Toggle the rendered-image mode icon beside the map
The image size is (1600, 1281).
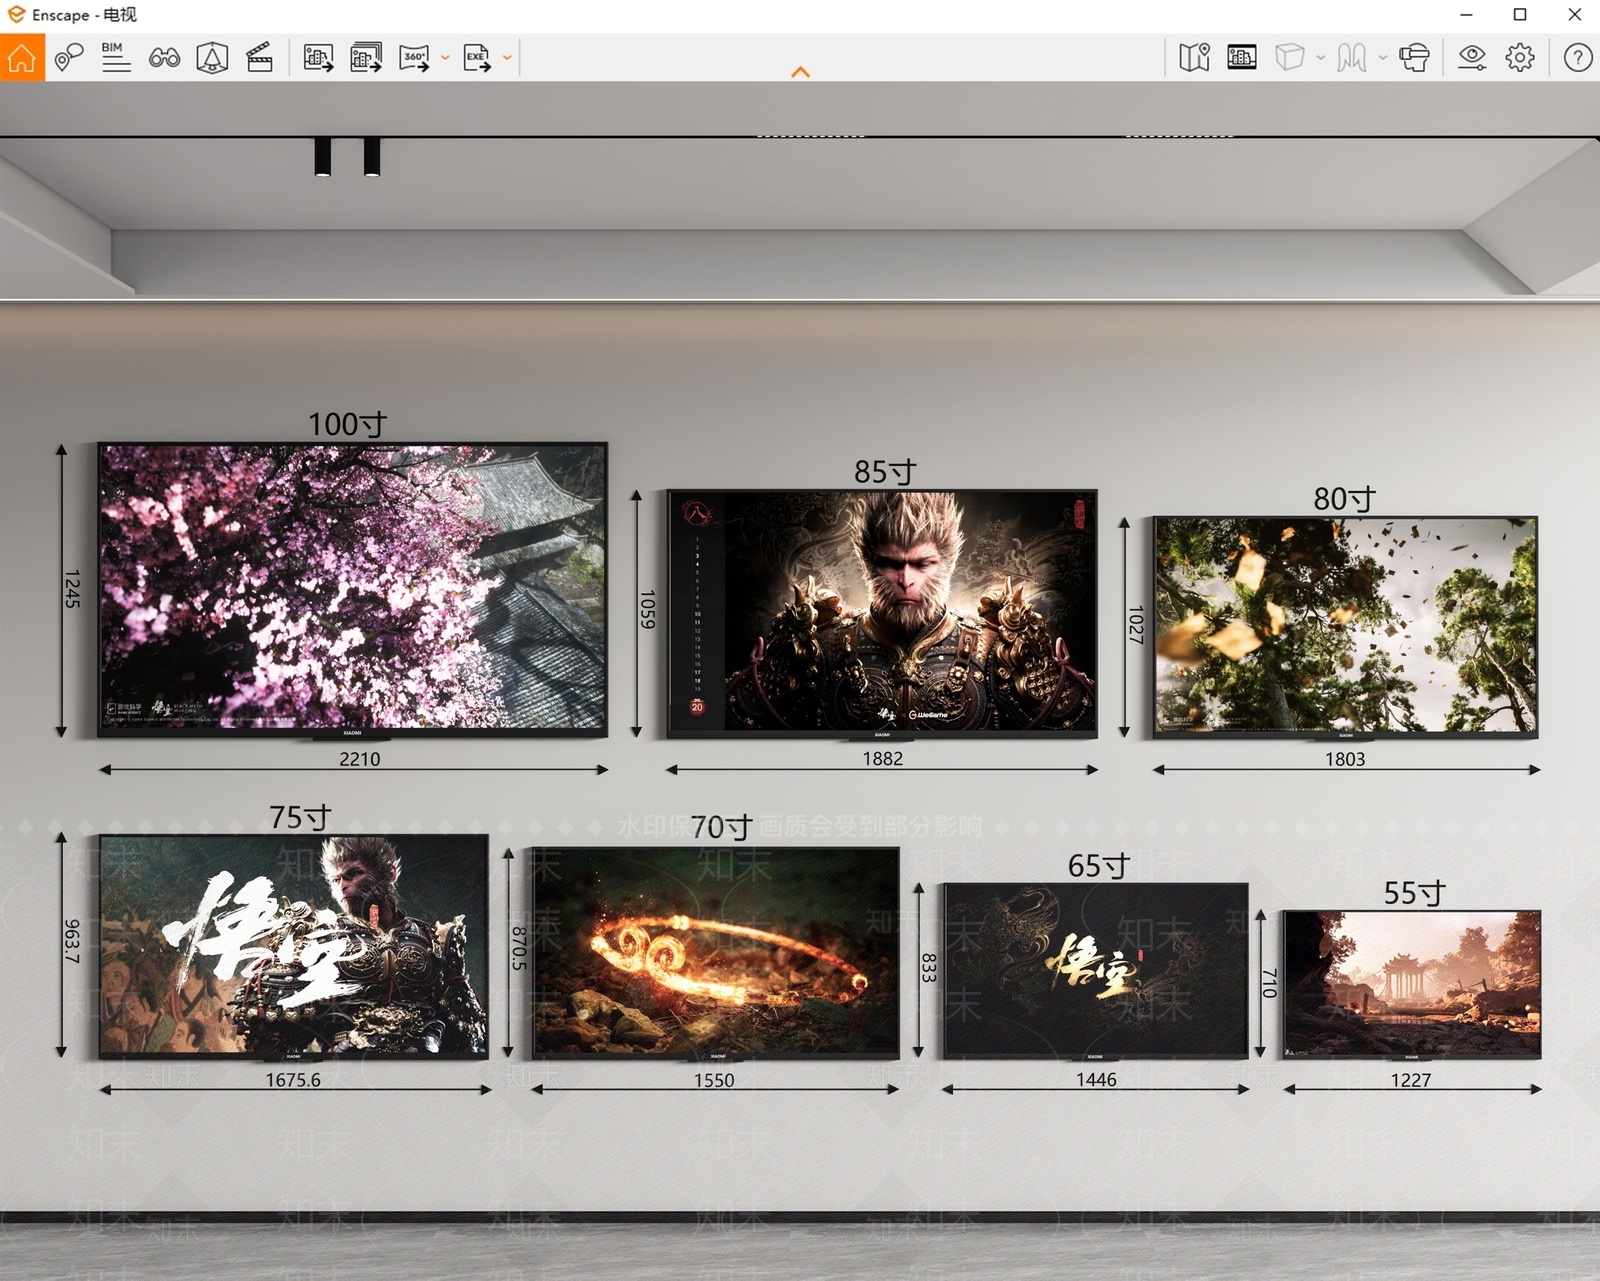(1242, 58)
